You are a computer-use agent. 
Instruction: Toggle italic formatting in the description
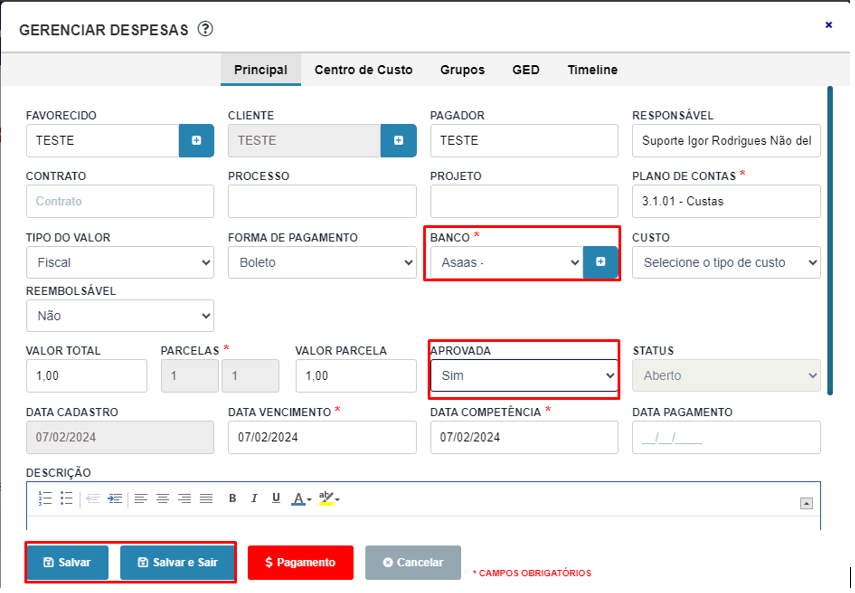pyautogui.click(x=254, y=498)
